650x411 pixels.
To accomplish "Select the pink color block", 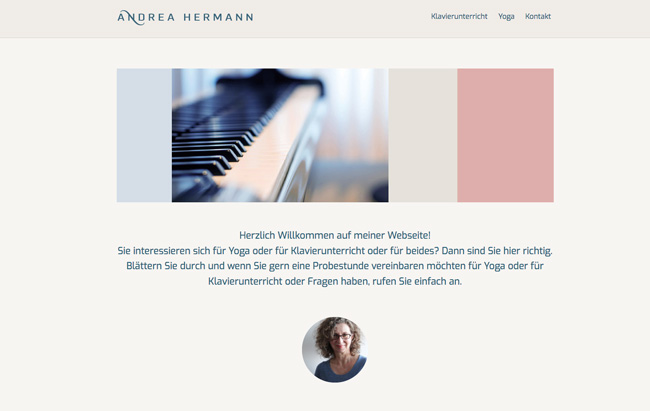I will coord(505,135).
